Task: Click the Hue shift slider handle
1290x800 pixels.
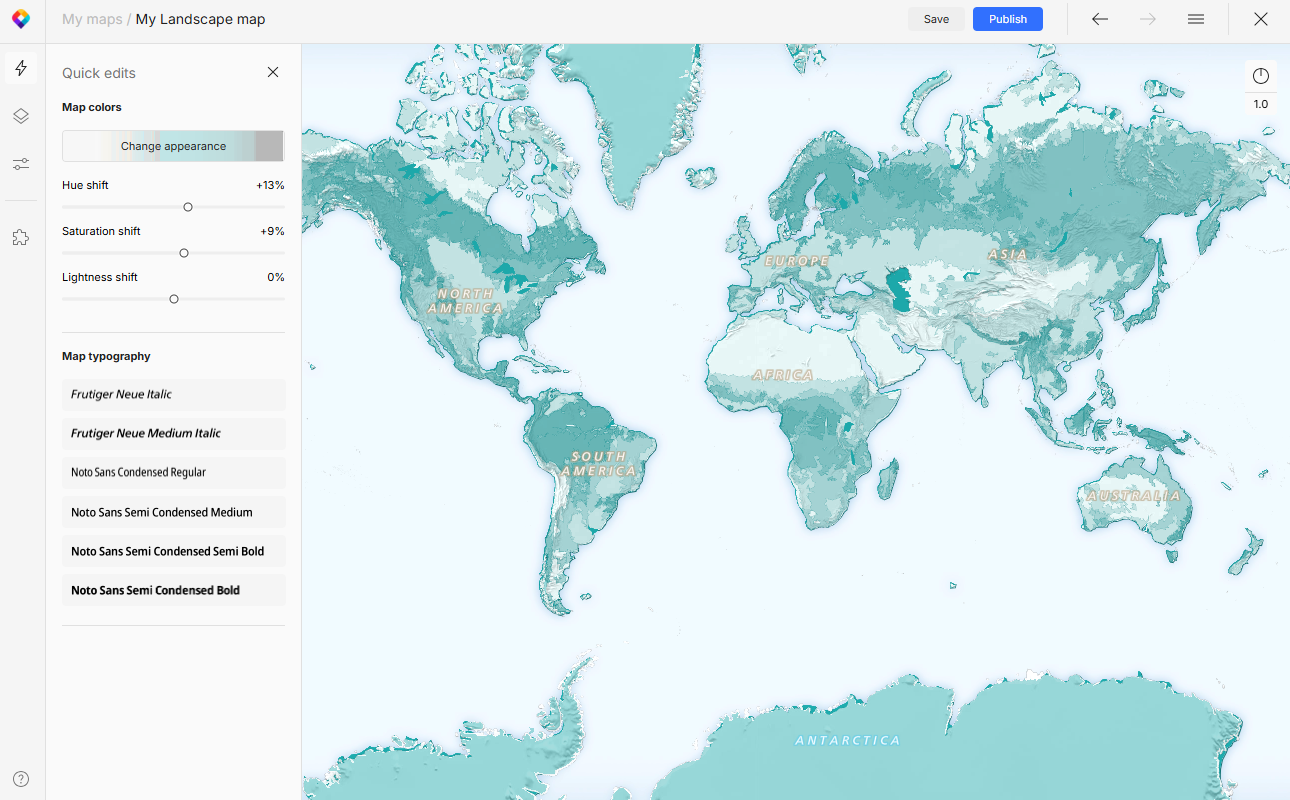Action: 188,207
